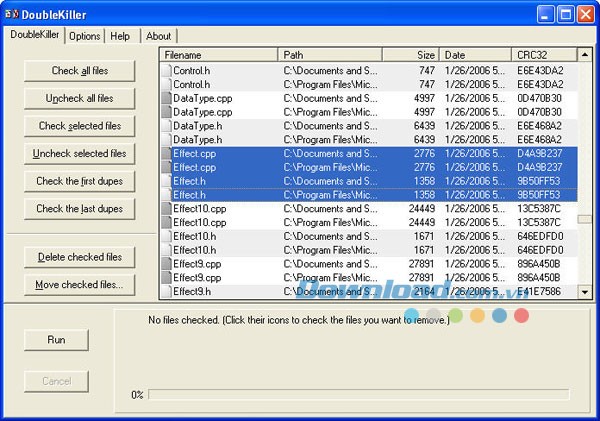This screenshot has width=600, height=421.
Task: Sort list by the Size column header
Action: pos(410,55)
